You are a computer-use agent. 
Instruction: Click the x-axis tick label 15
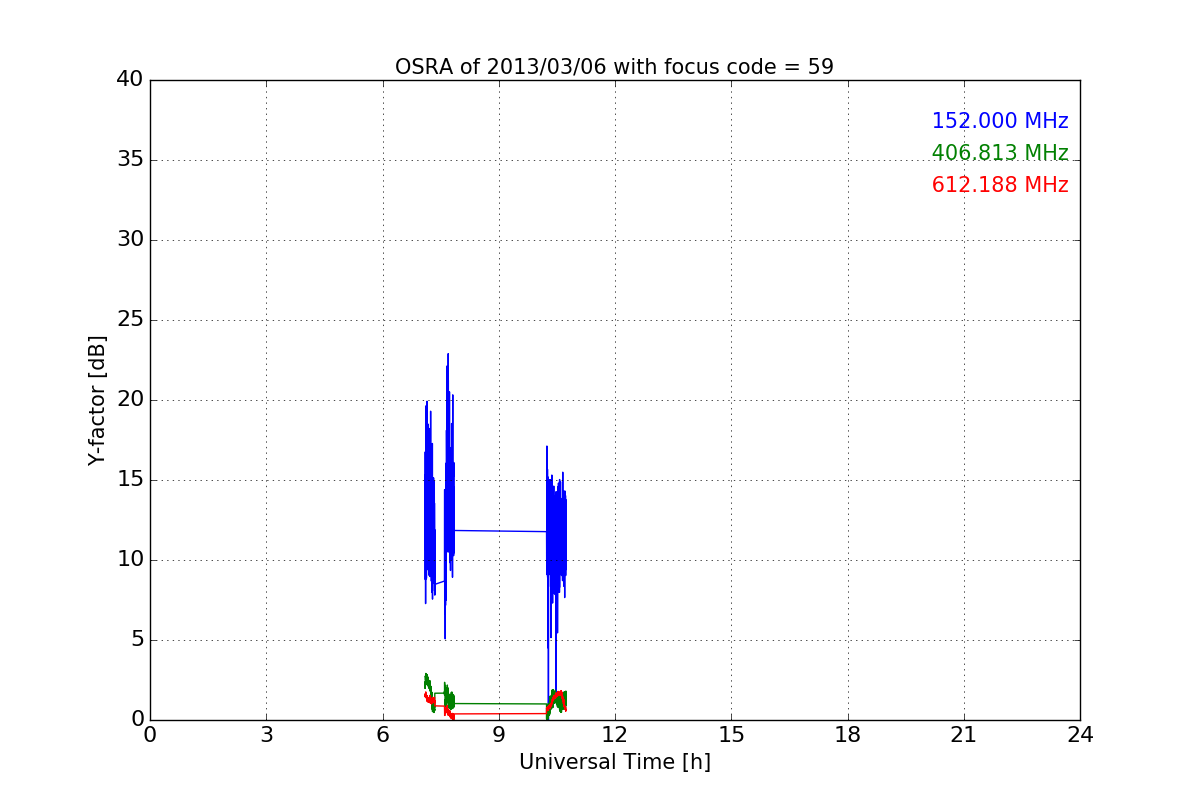[731, 735]
